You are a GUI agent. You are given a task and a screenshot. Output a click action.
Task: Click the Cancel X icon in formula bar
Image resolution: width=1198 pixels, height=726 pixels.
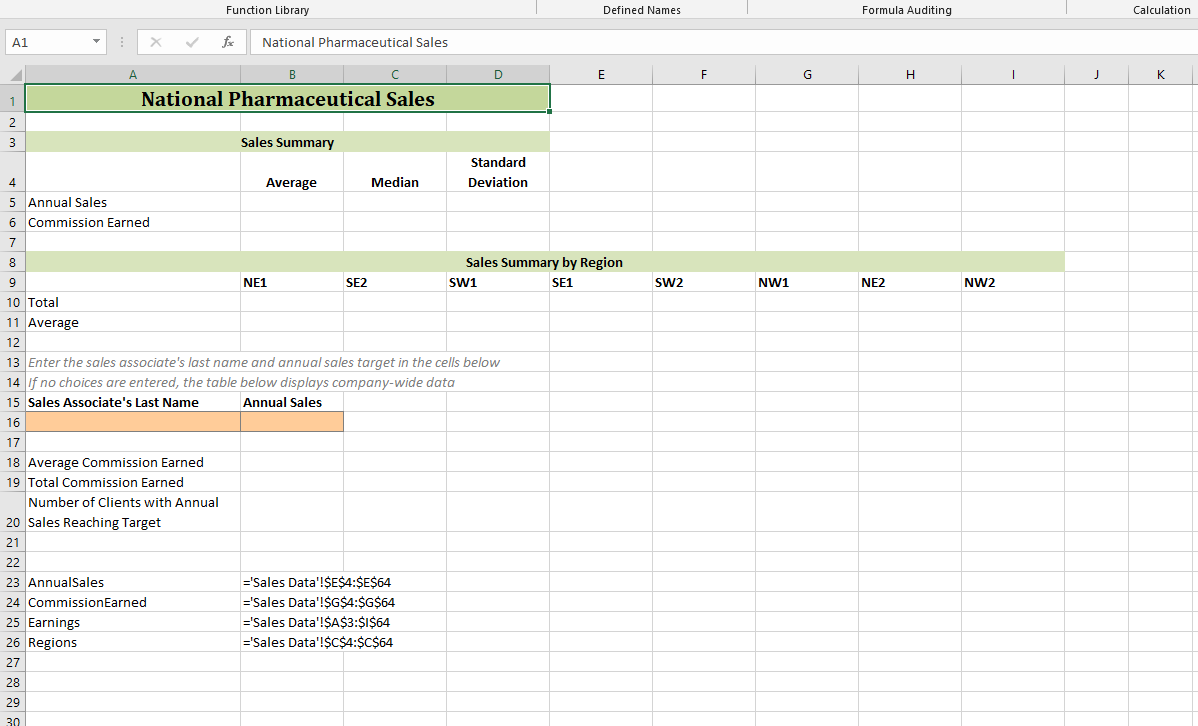(155, 42)
